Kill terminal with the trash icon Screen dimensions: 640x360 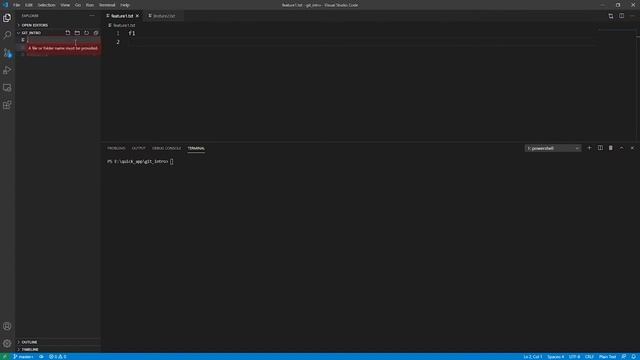click(x=611, y=148)
